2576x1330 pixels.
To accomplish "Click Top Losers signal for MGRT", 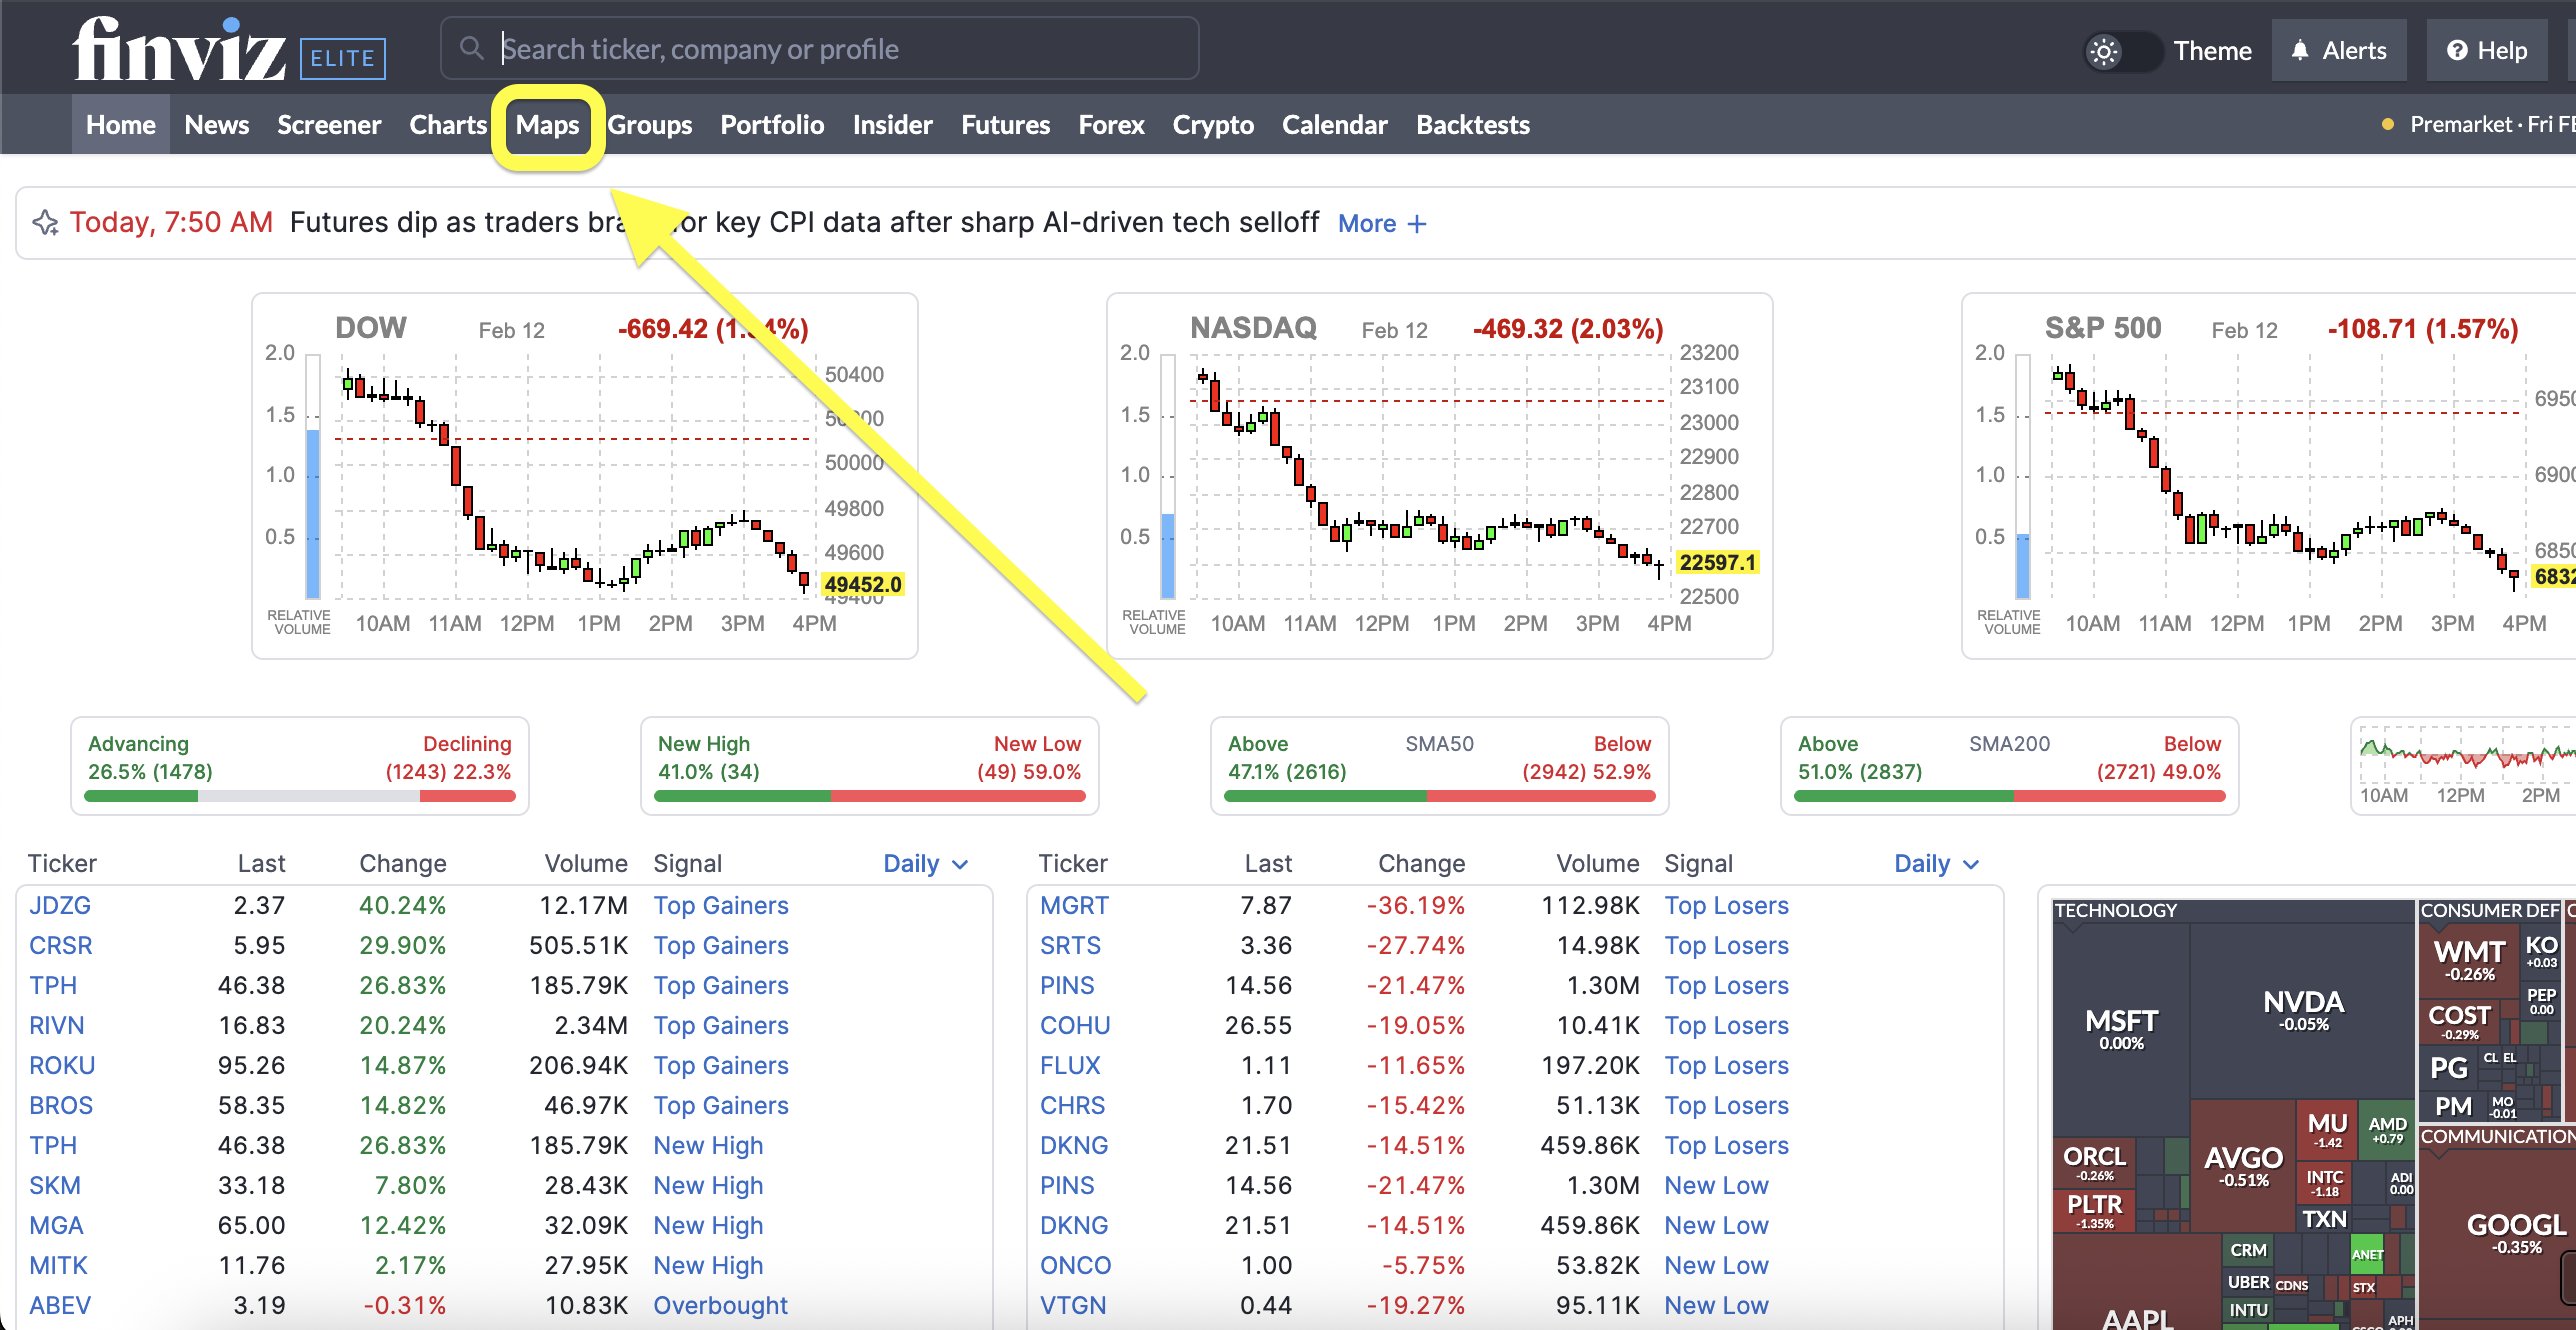I will (1726, 905).
